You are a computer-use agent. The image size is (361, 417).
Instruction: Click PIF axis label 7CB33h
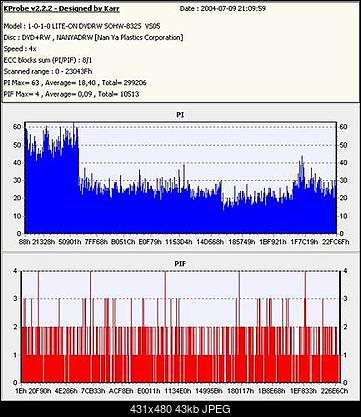click(93, 390)
